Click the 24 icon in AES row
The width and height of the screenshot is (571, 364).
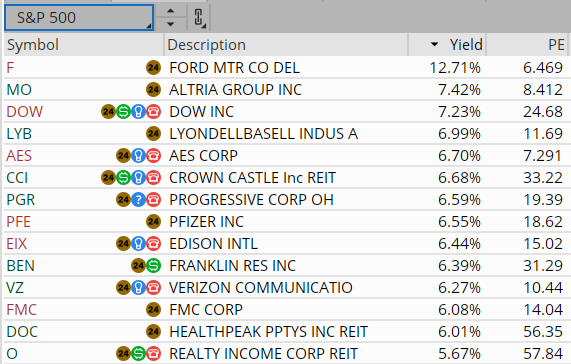[x=123, y=156]
